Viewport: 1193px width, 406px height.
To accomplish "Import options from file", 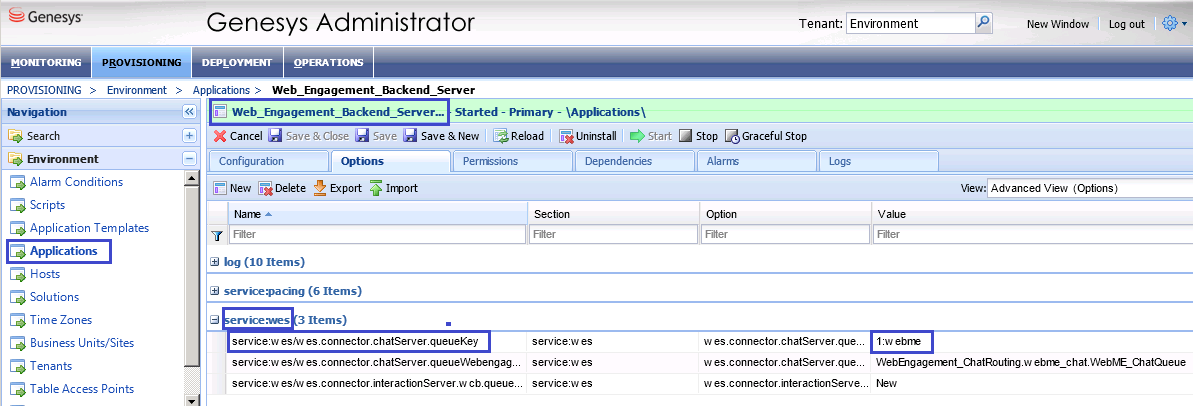I will coord(394,188).
